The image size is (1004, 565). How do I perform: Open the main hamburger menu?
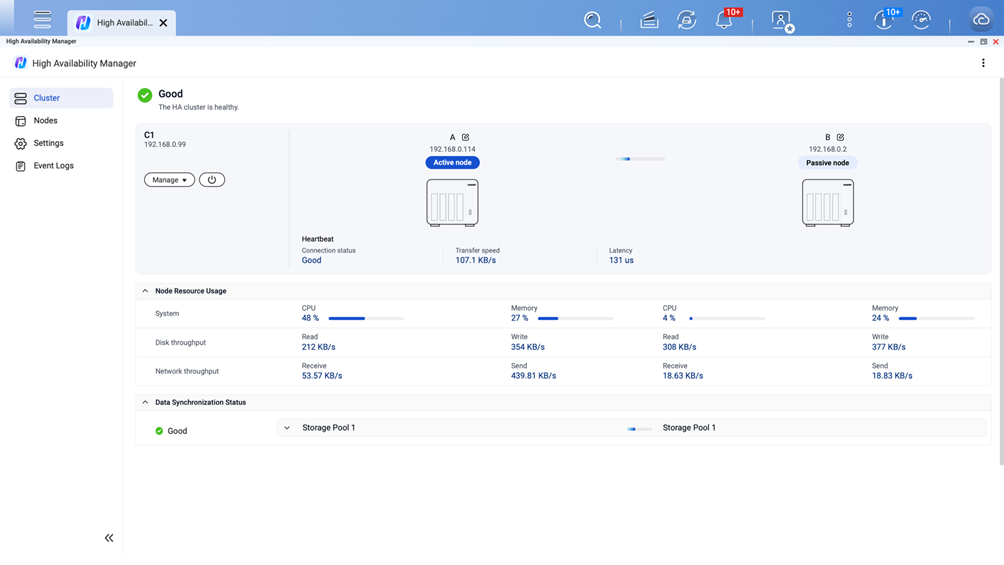pos(42,20)
